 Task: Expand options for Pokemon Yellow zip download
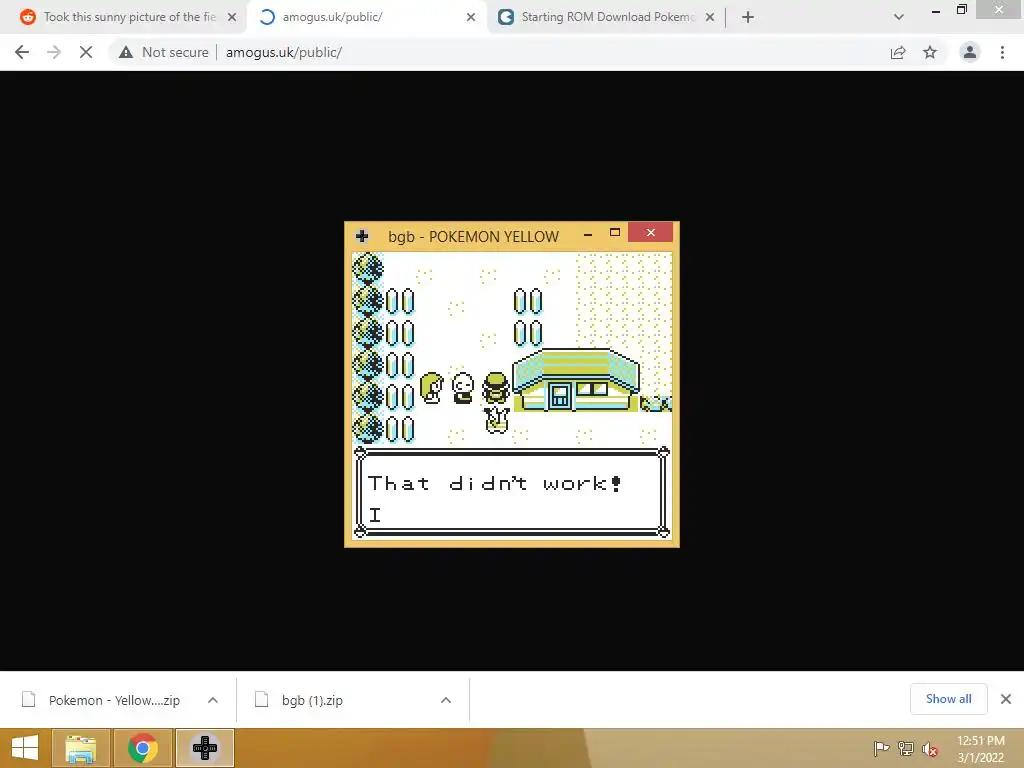[x=213, y=700]
